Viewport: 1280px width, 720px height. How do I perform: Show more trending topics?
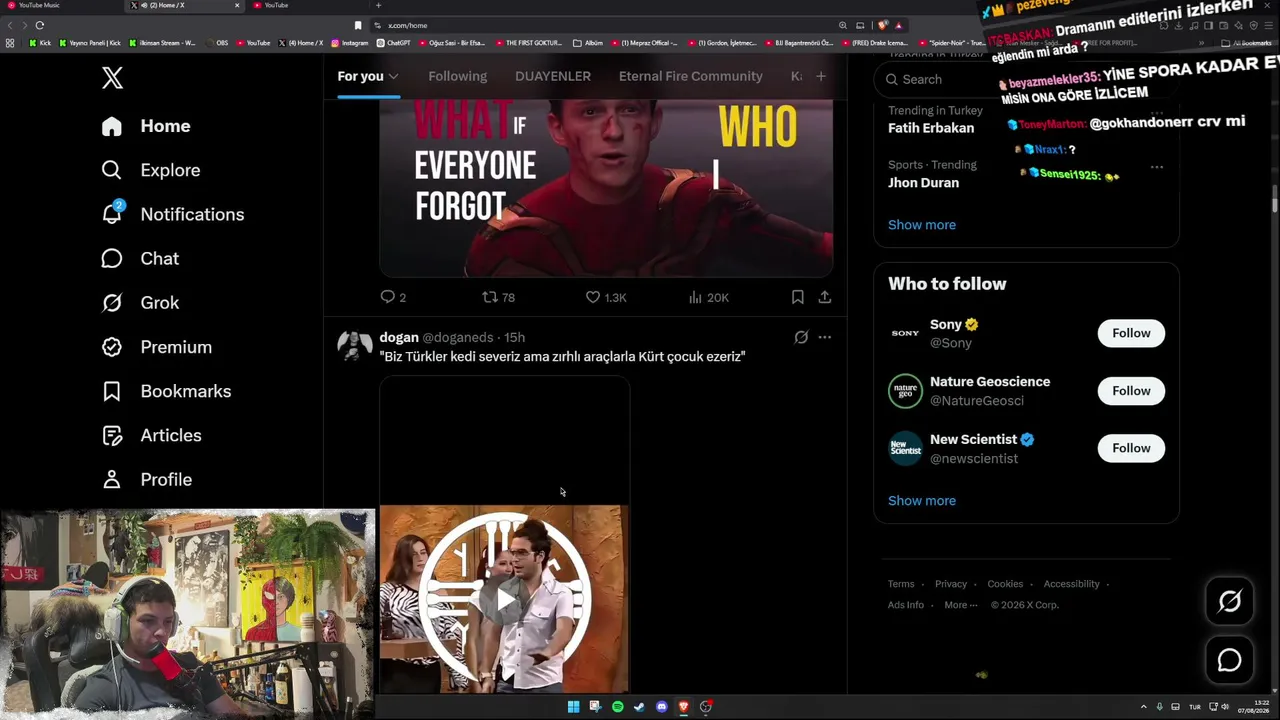pos(922,225)
